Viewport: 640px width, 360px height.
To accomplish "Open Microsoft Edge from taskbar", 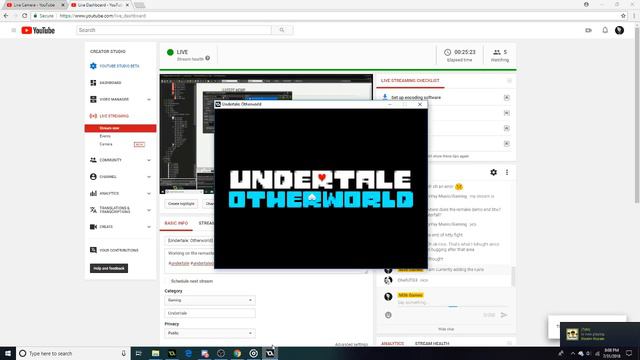I will point(188,353).
